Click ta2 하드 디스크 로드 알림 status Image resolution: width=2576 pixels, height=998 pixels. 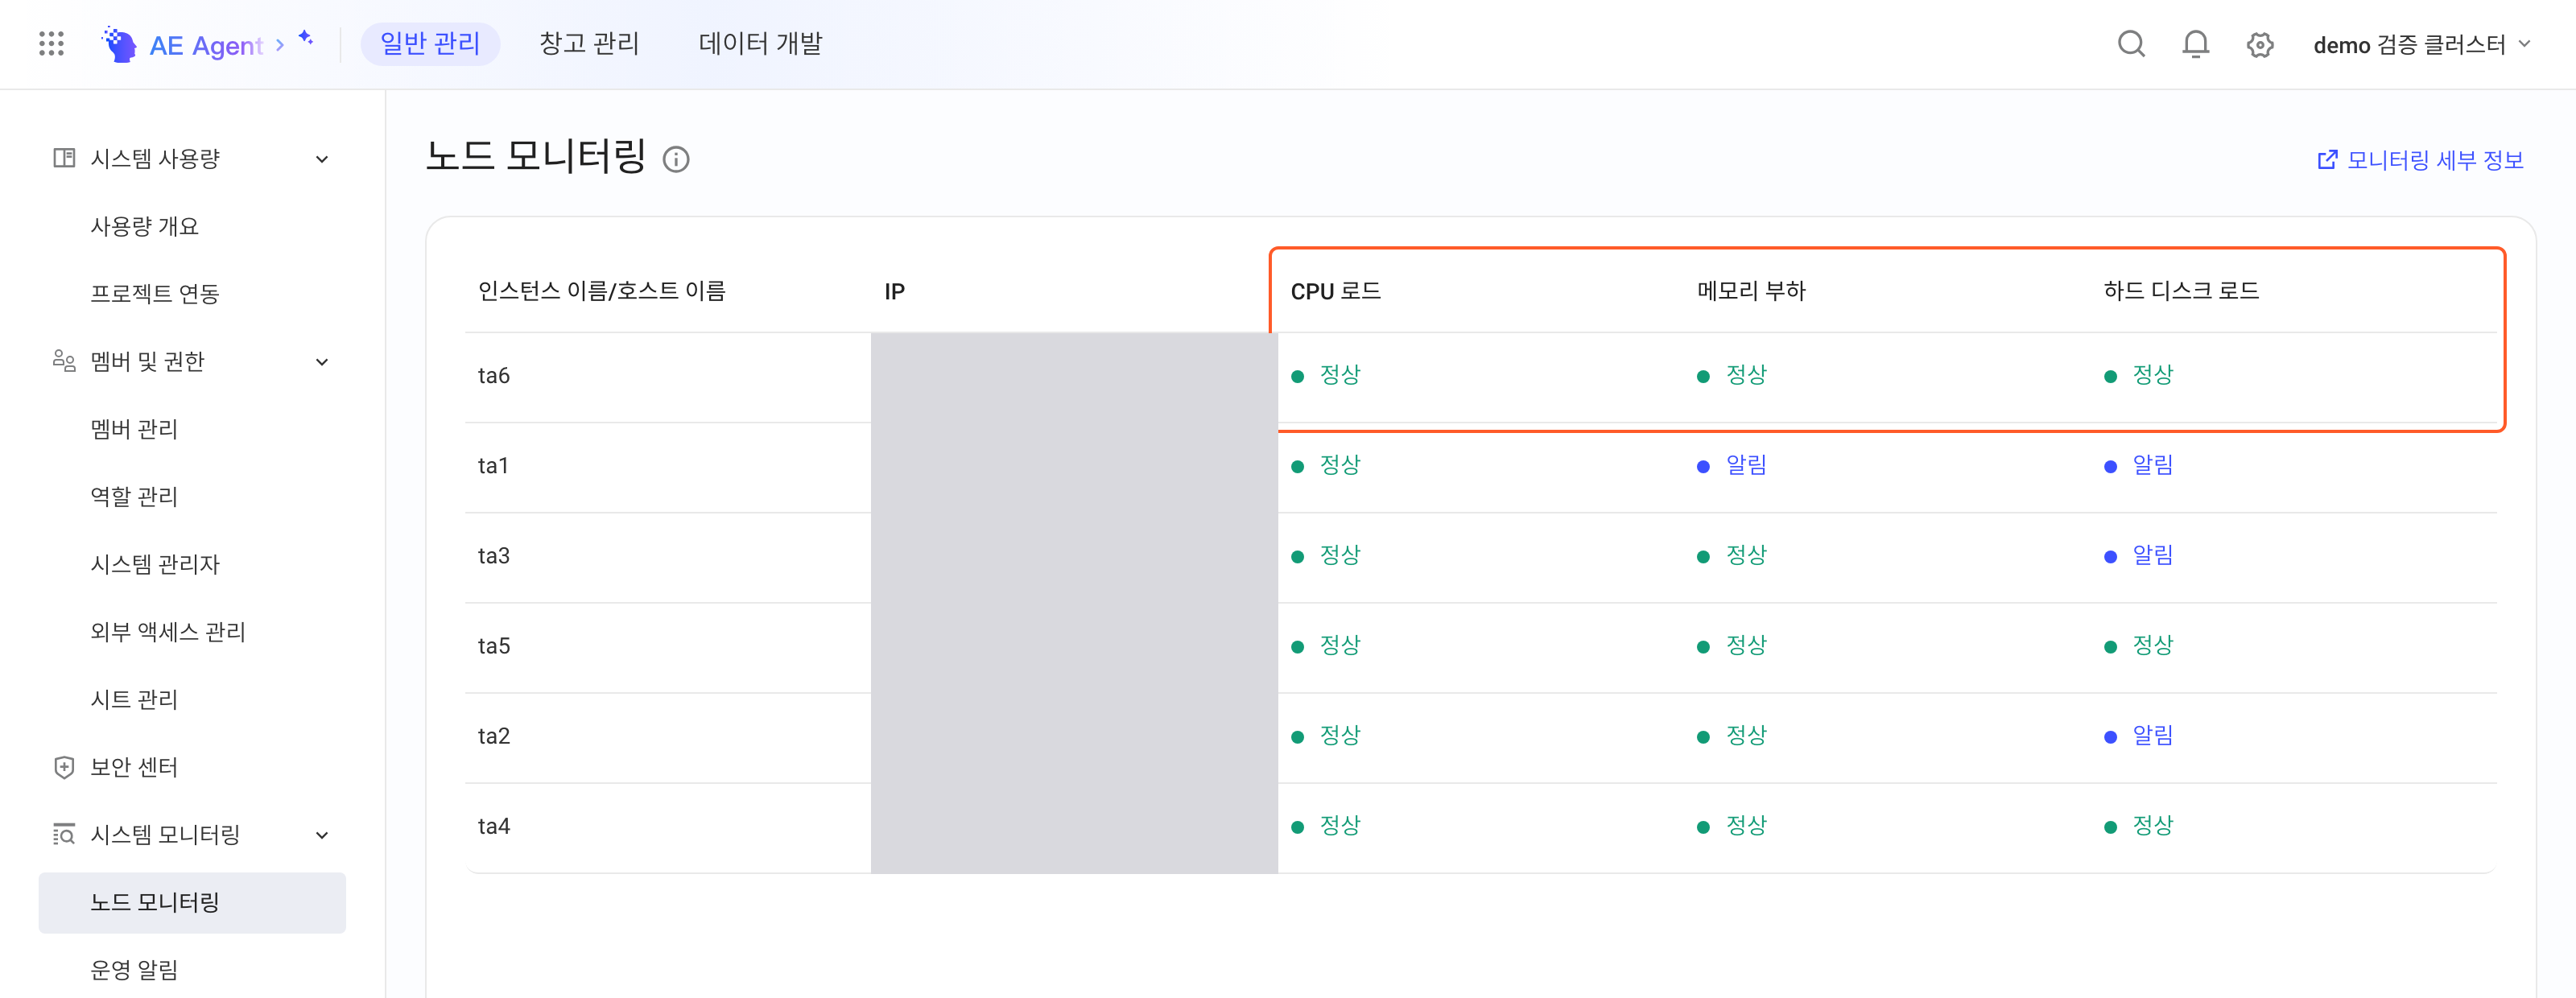[x=2139, y=735]
